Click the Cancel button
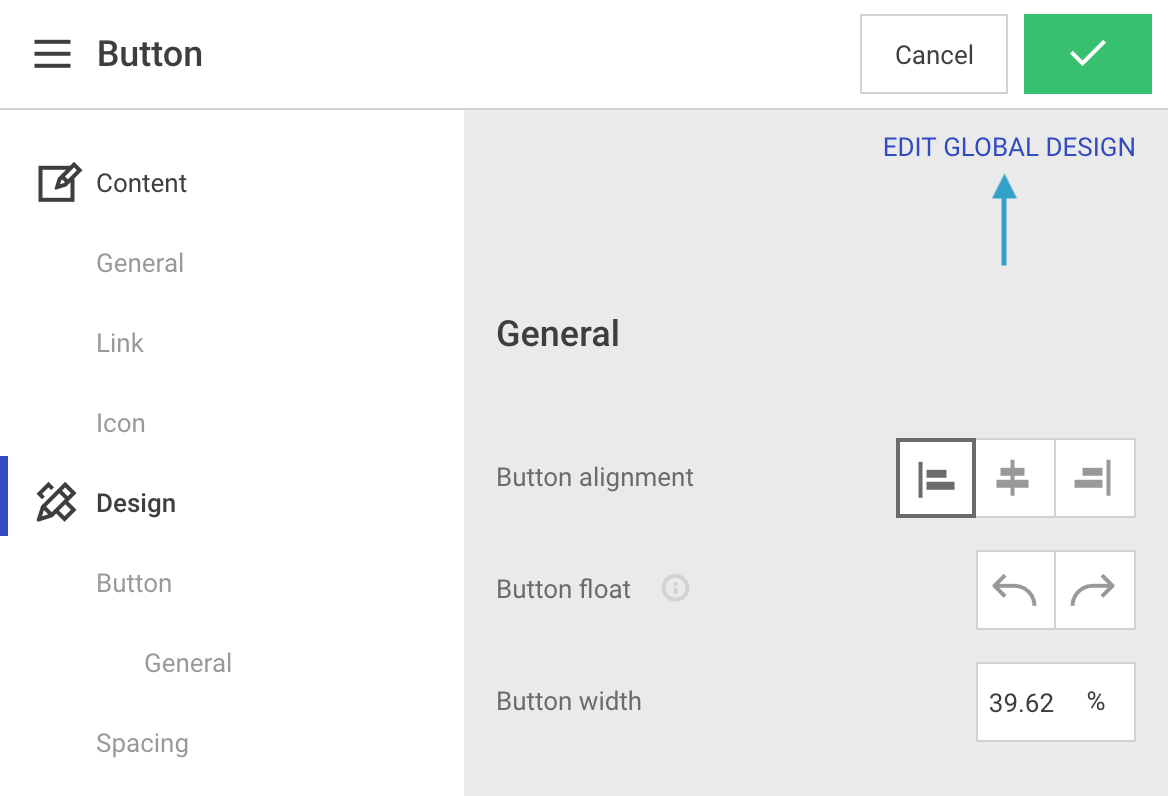This screenshot has width=1168, height=796. pyautogui.click(x=933, y=54)
